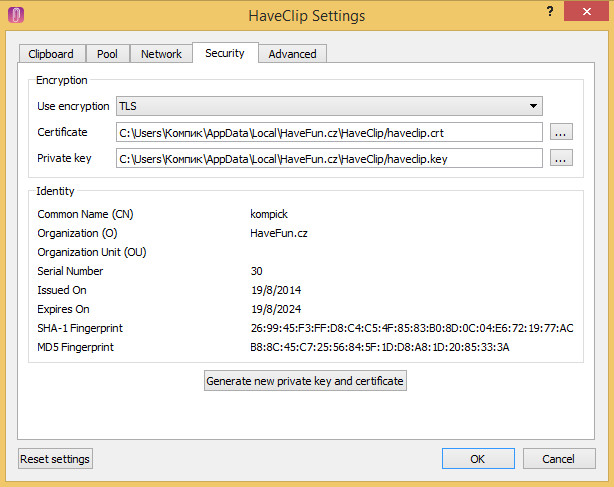Click the Organization Unit (OU) label
This screenshot has width=614, height=487.
[x=92, y=252]
